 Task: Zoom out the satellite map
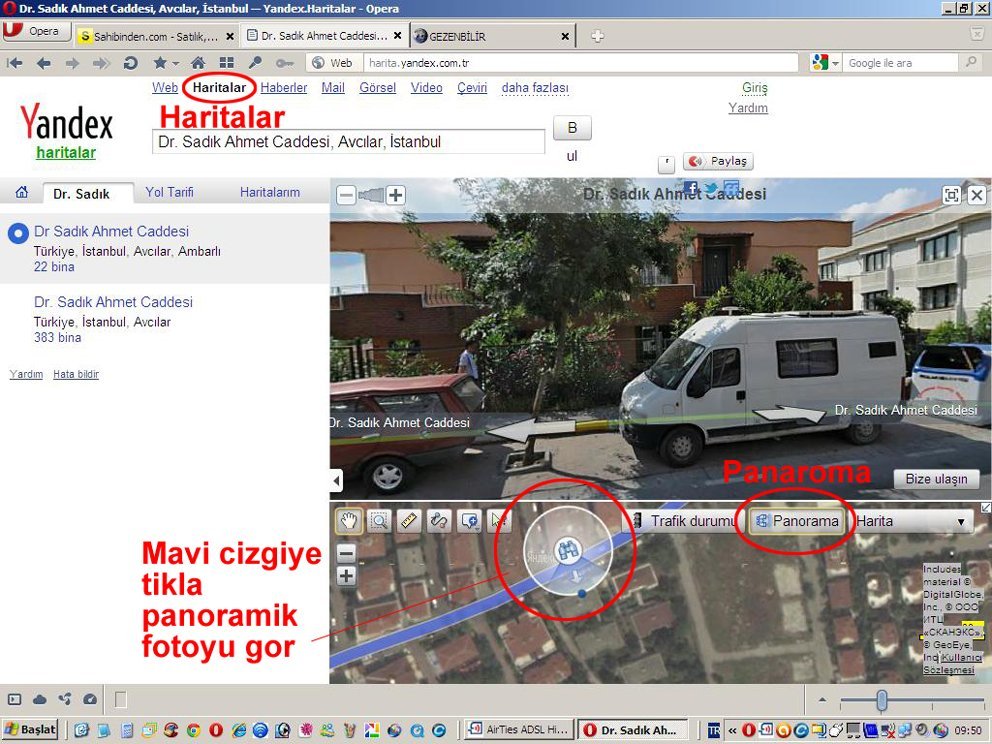pyautogui.click(x=346, y=554)
